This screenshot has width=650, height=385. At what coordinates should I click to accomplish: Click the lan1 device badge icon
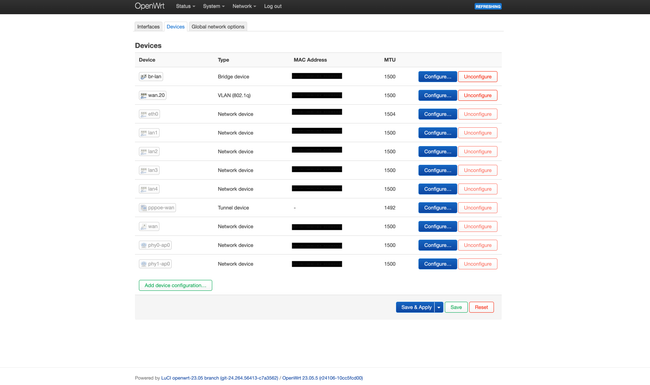tap(143, 133)
